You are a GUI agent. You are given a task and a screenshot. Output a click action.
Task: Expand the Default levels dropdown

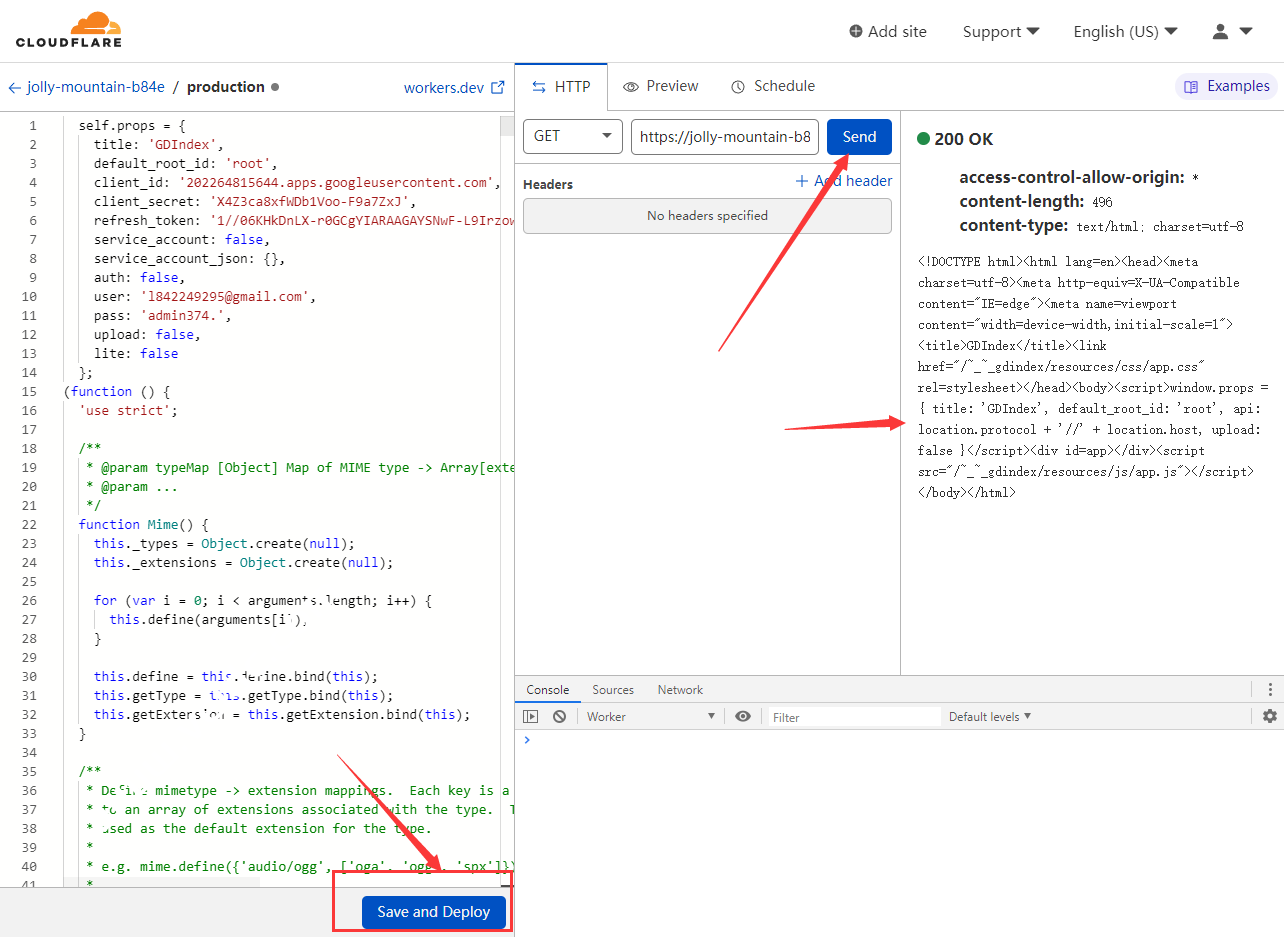(989, 716)
